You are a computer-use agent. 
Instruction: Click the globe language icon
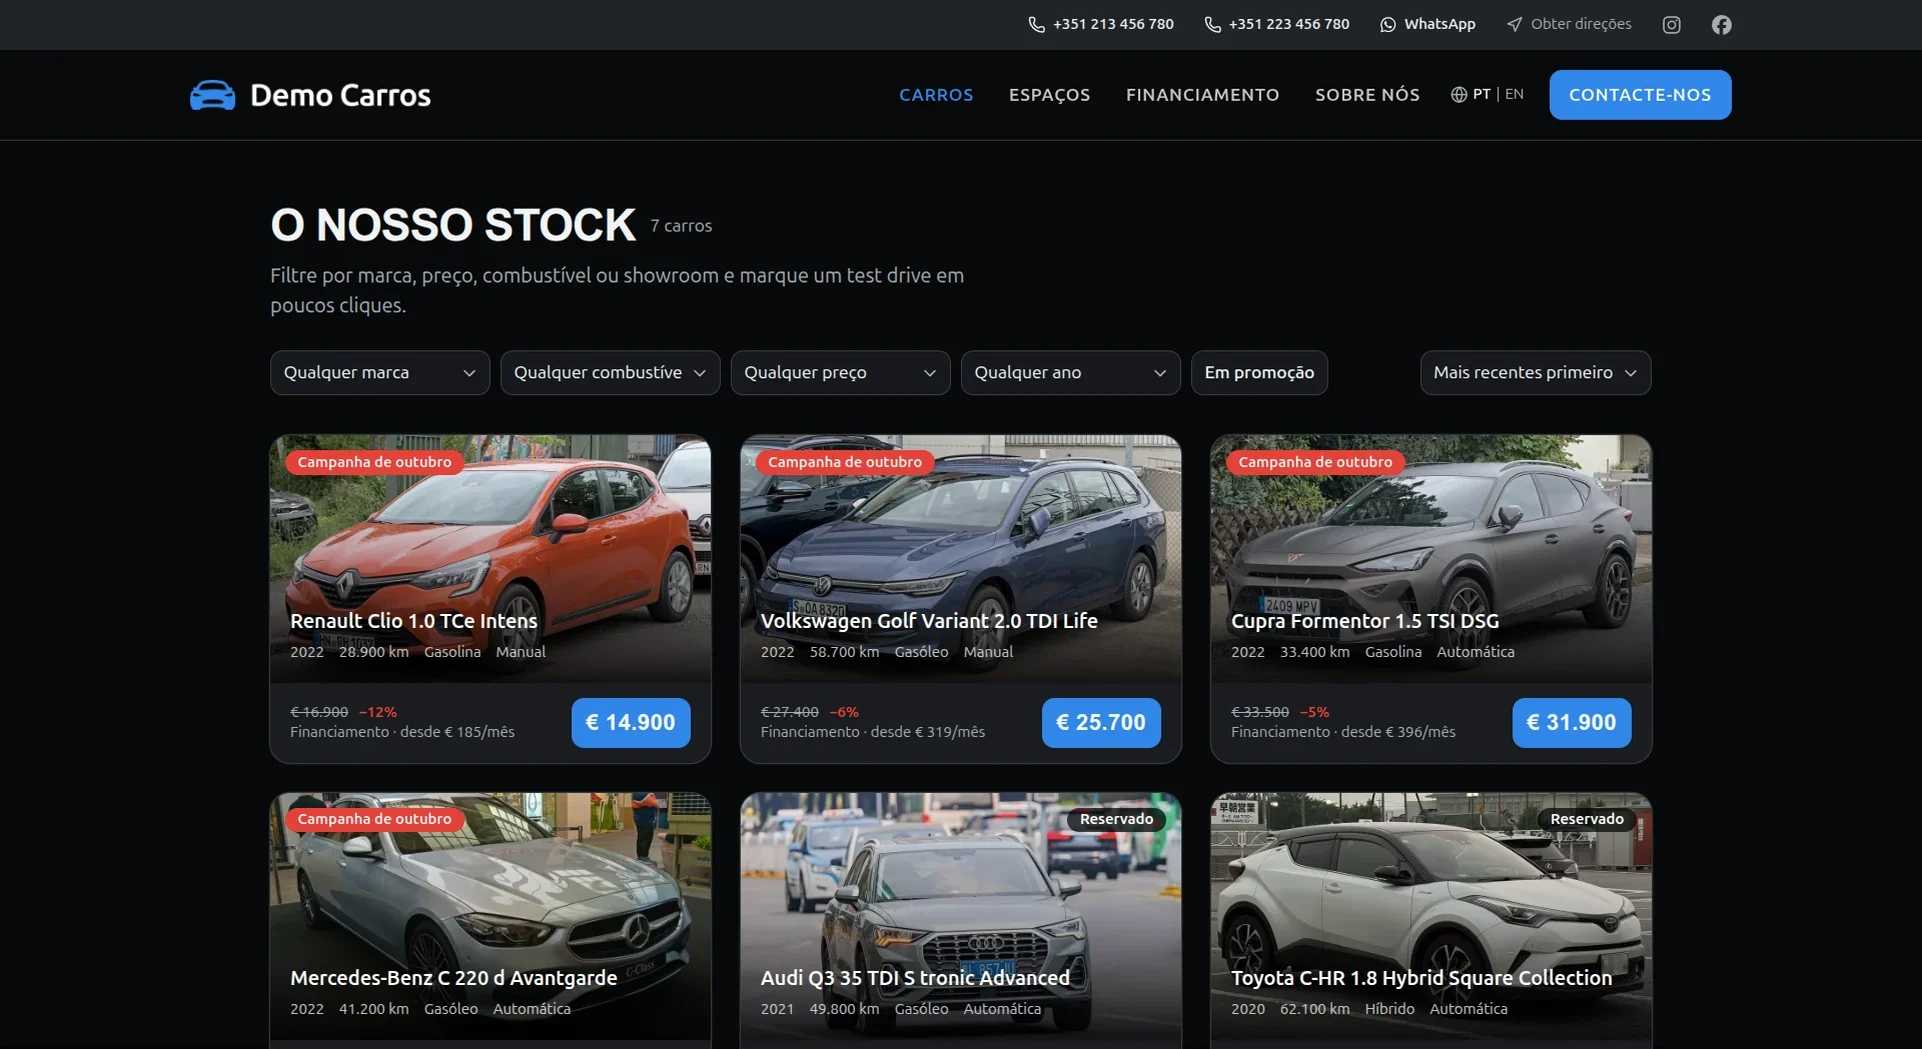[1458, 95]
